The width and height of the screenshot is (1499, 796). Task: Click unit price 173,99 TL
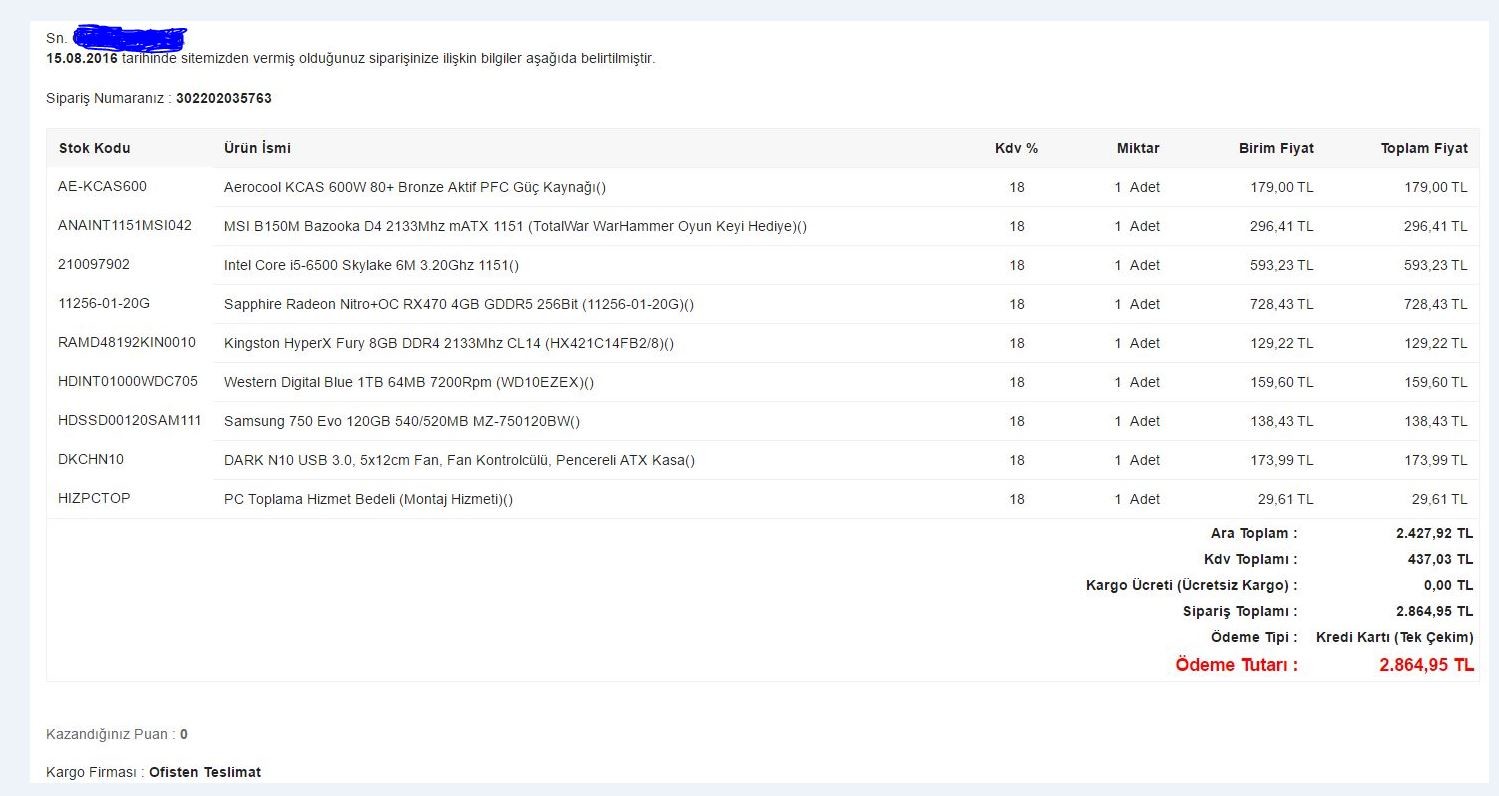click(x=1282, y=460)
